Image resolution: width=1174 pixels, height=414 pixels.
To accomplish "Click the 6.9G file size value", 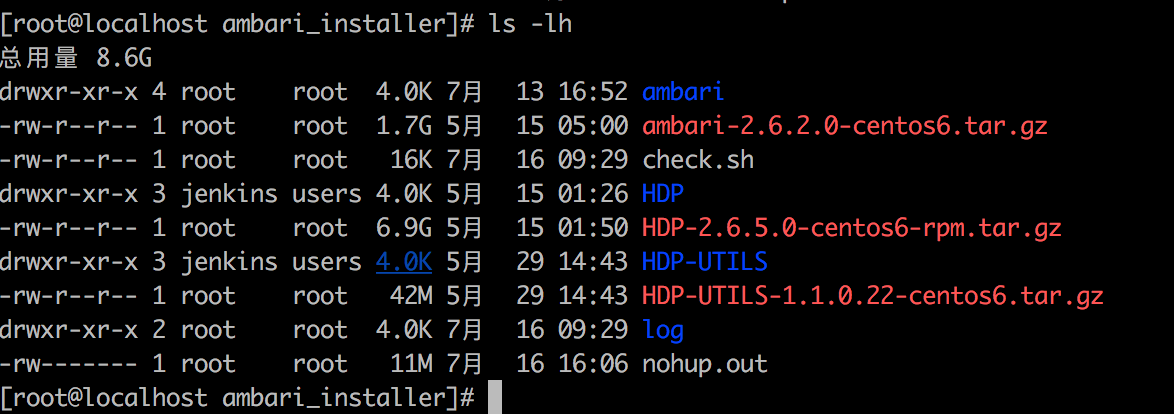I will click(x=404, y=228).
